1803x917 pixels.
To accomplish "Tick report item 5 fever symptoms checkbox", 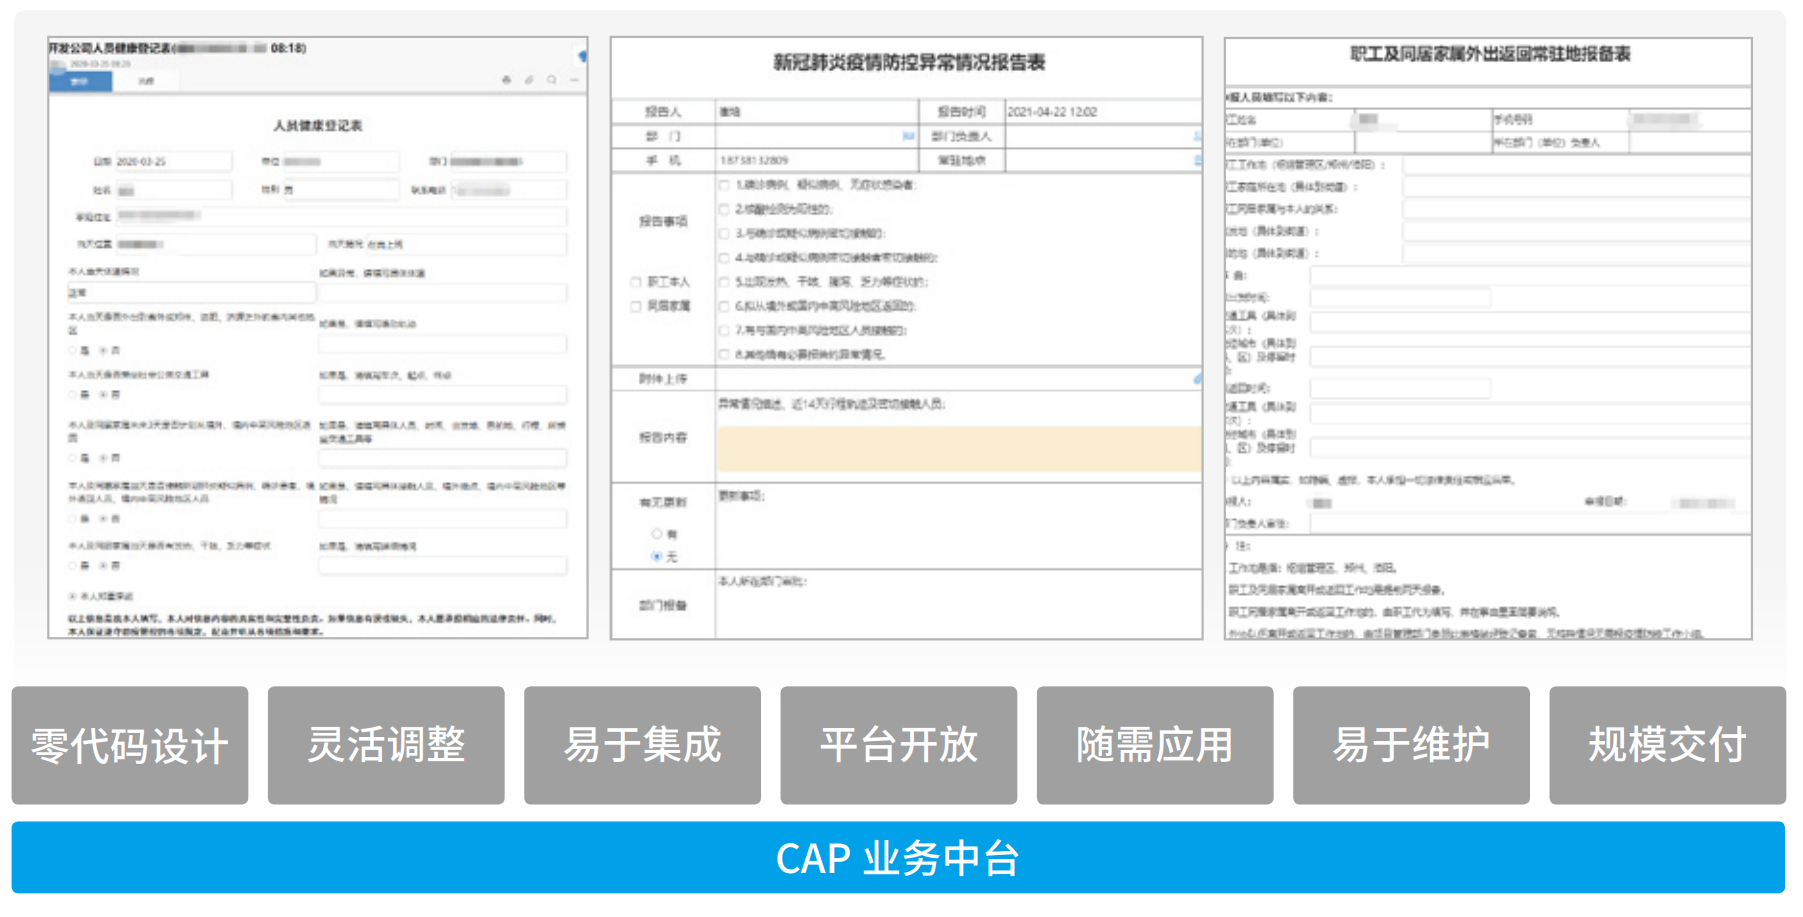I will (x=724, y=282).
